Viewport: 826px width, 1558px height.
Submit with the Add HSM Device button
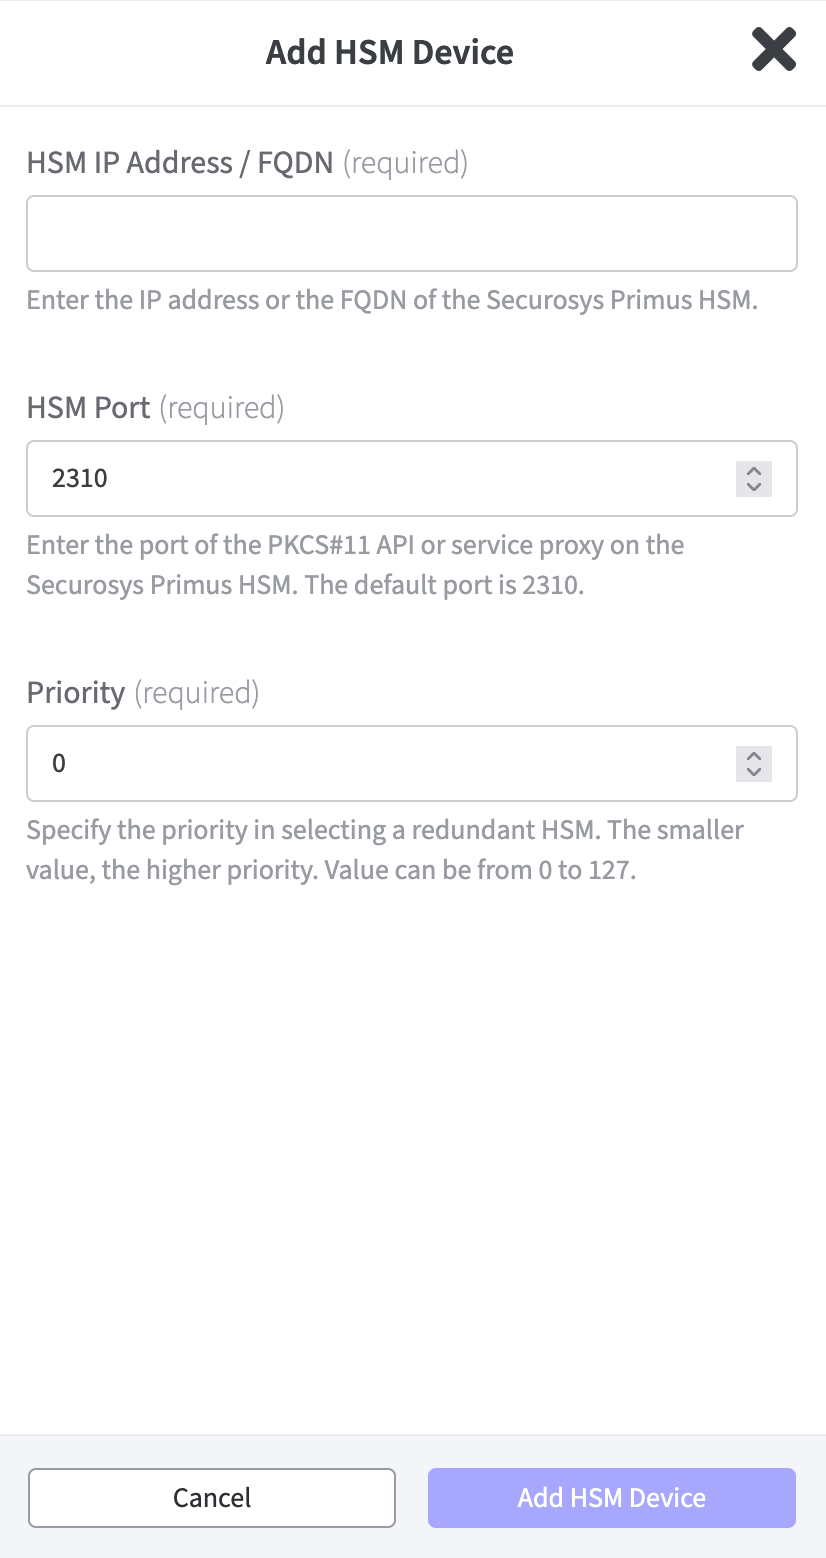(x=611, y=1497)
